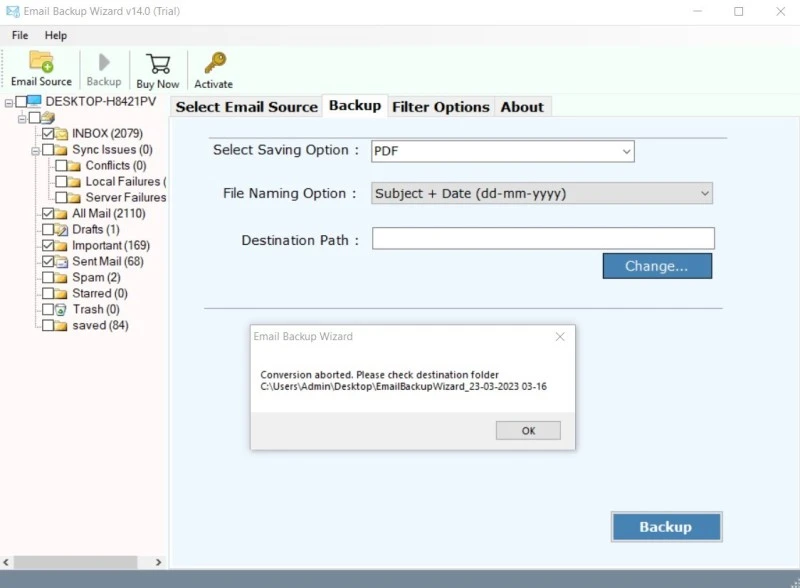Switch to Select Email Source tab
The width and height of the screenshot is (800, 588).
(246, 107)
